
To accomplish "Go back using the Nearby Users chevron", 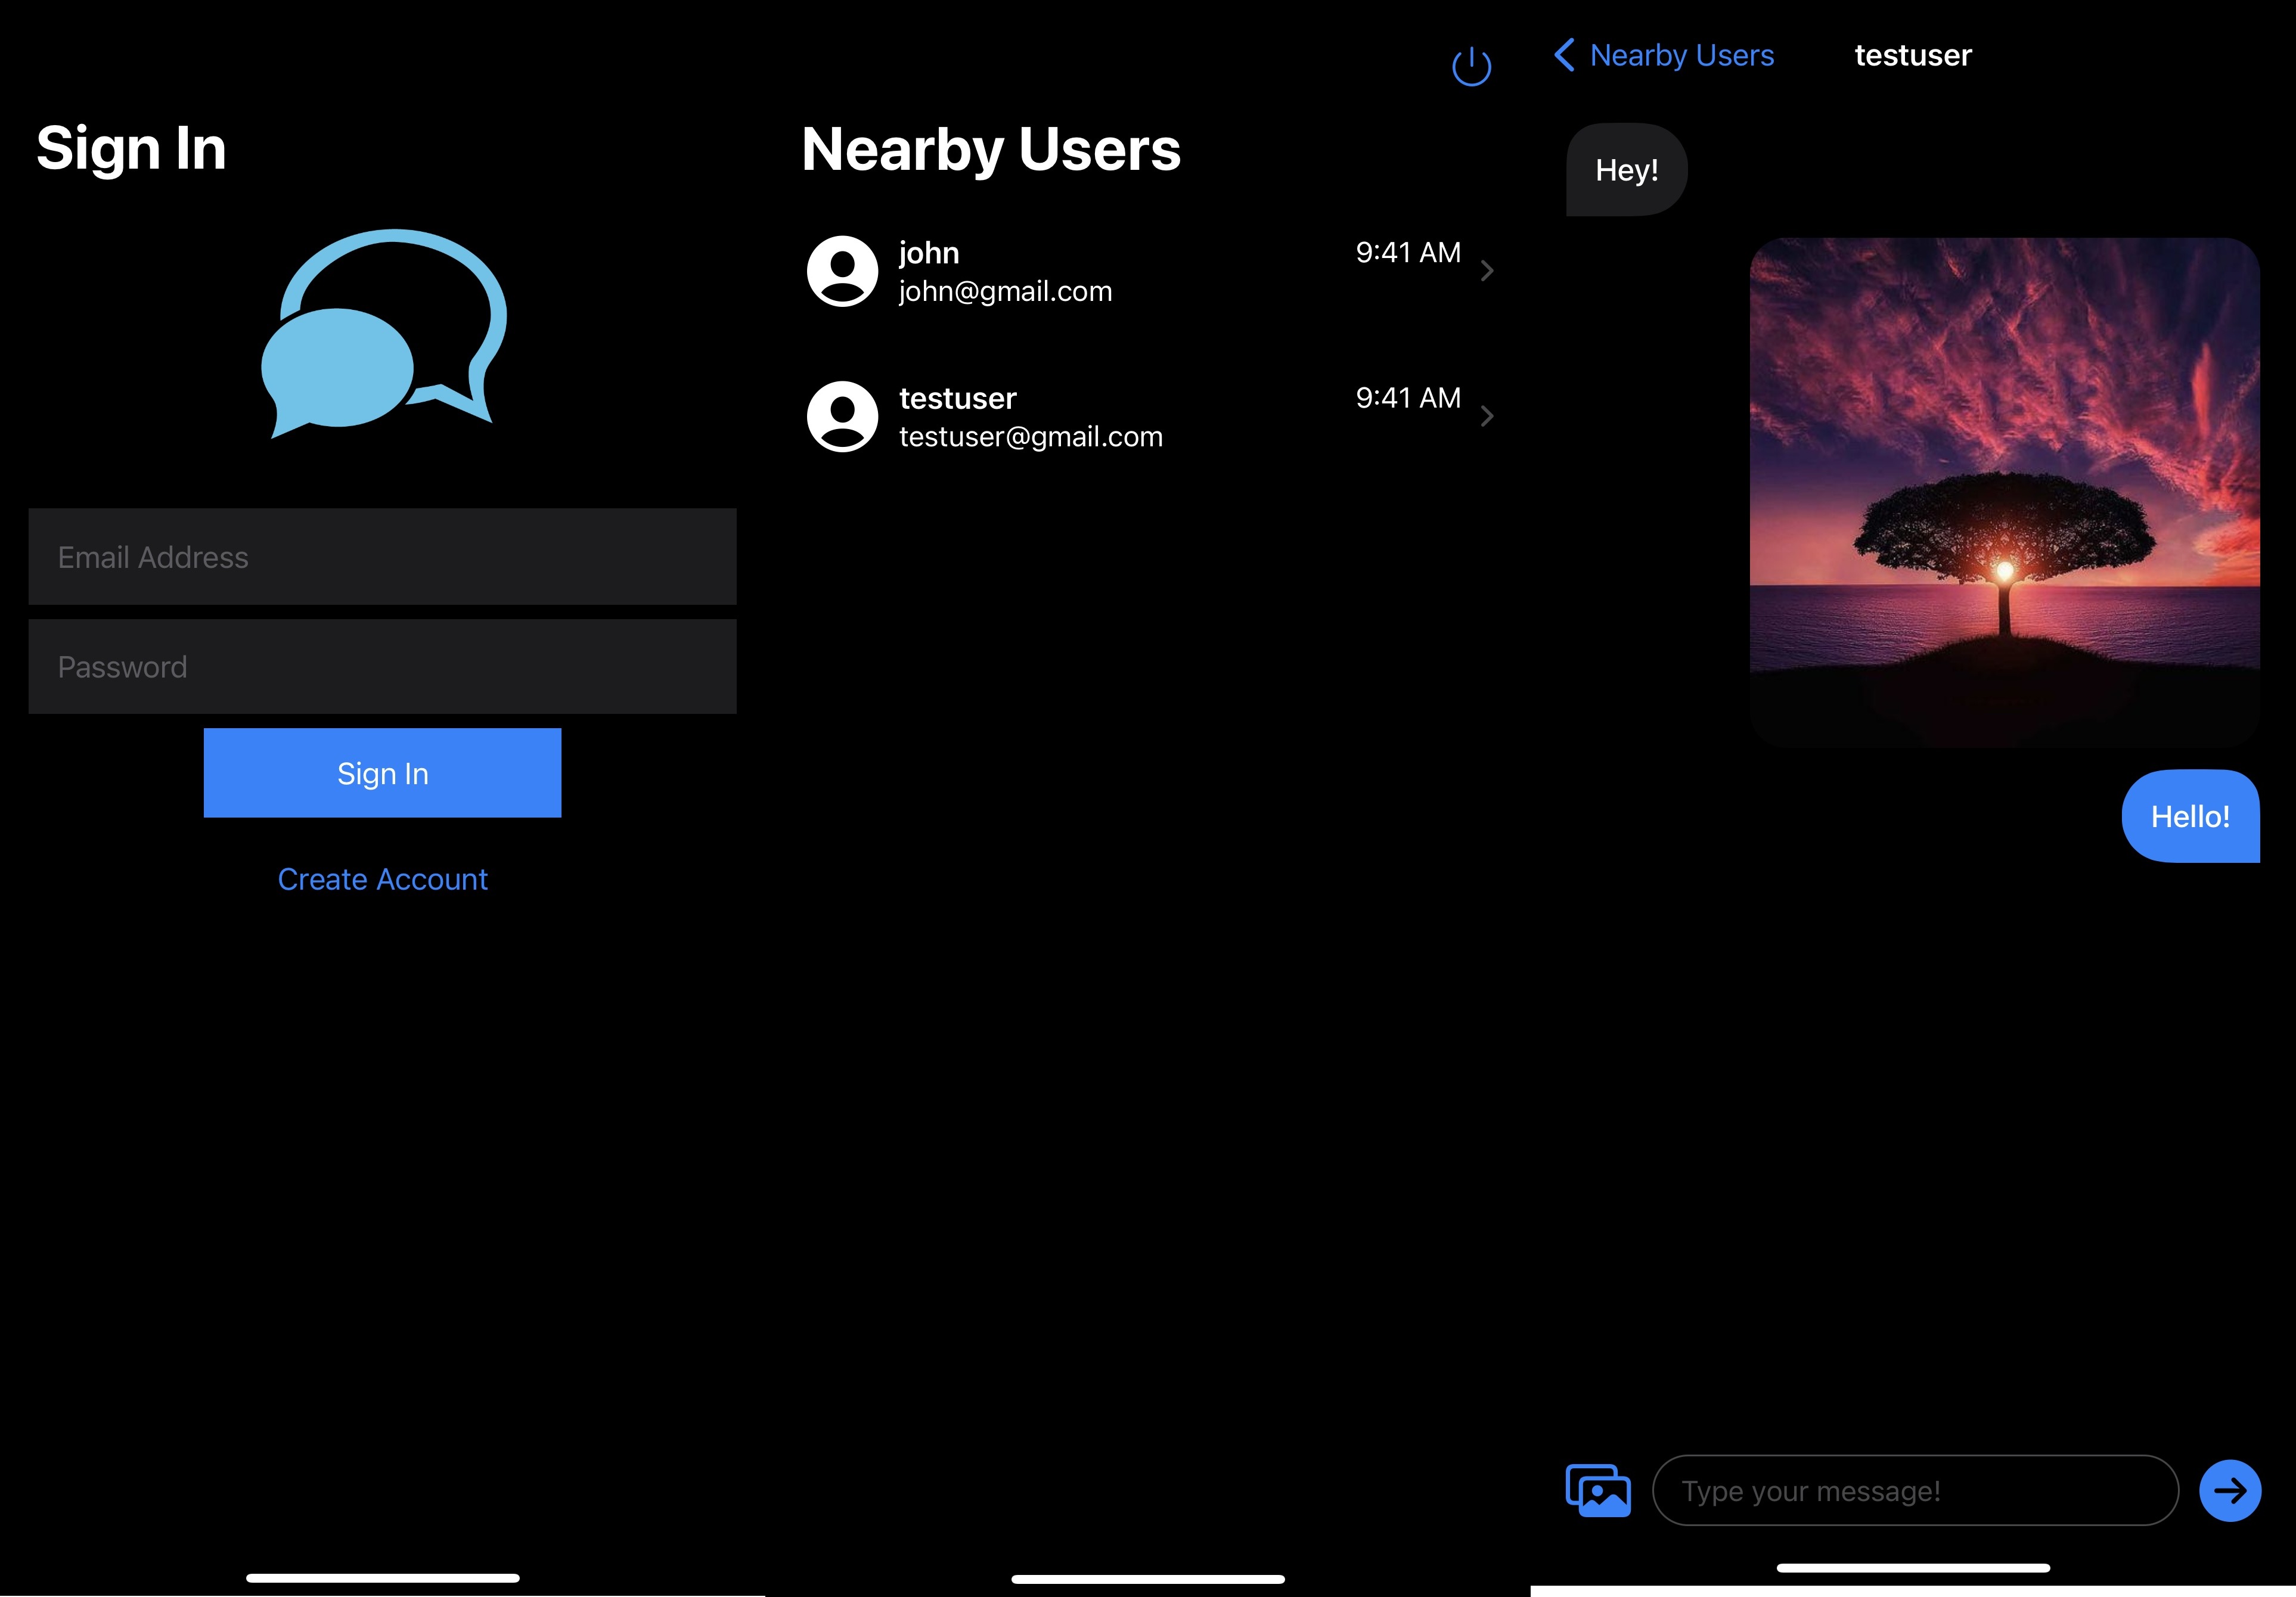I will tap(1565, 55).
